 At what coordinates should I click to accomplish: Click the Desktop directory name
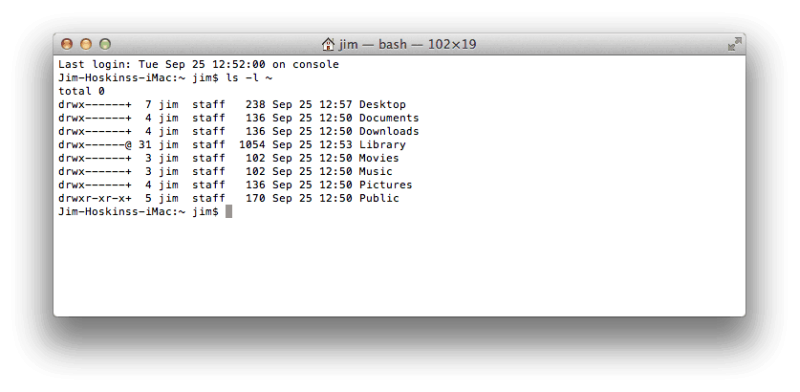pos(382,105)
